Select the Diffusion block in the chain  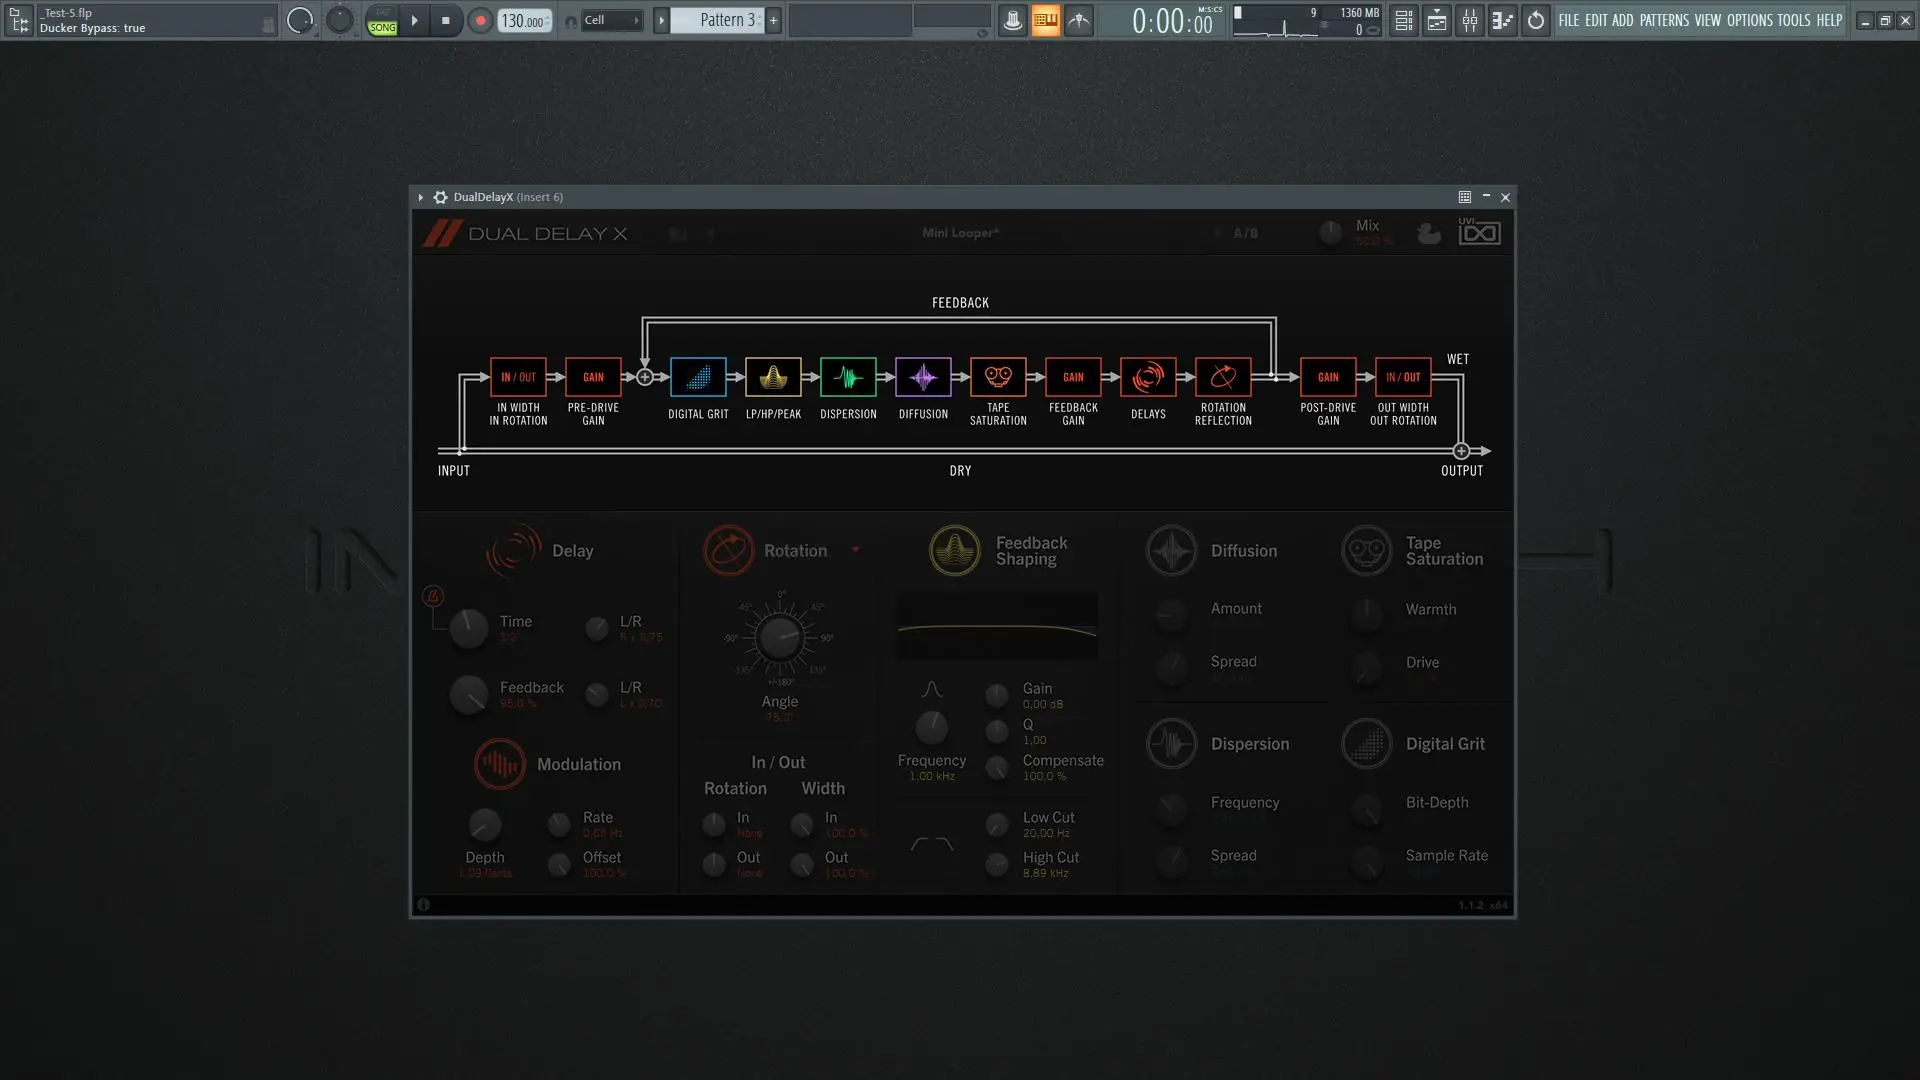pyautogui.click(x=923, y=377)
